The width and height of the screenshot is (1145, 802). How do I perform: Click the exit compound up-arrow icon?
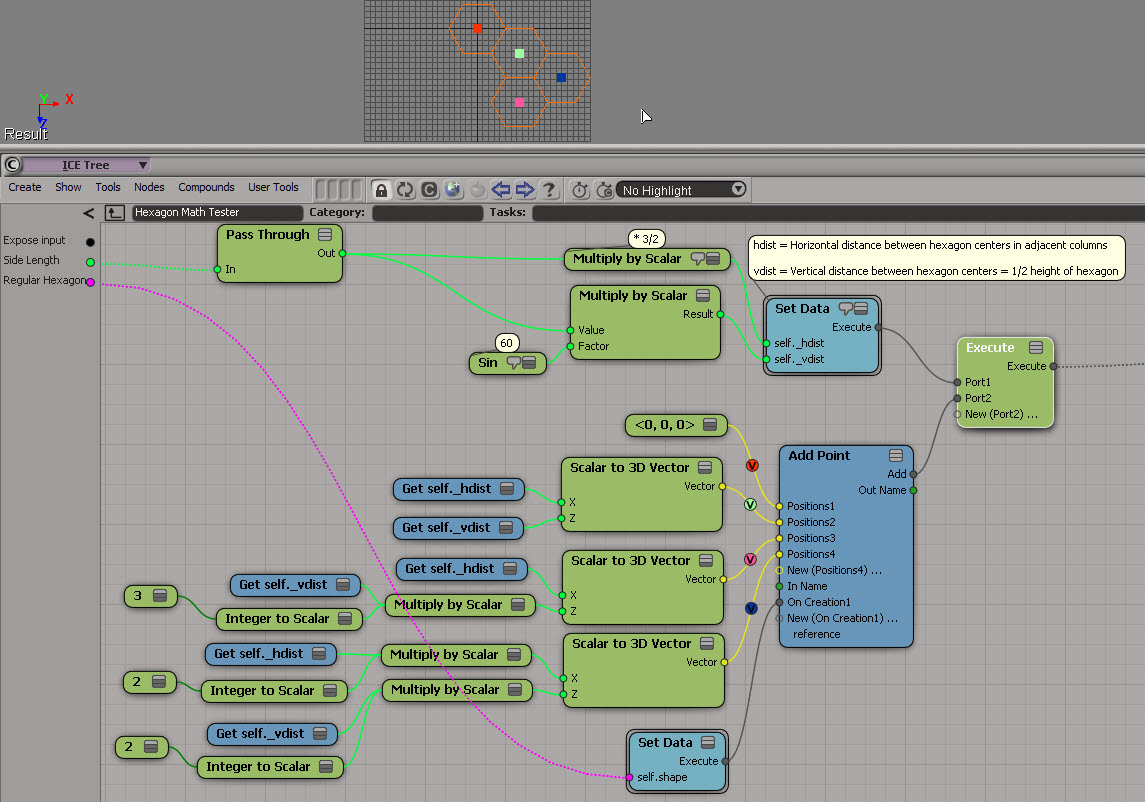(116, 213)
